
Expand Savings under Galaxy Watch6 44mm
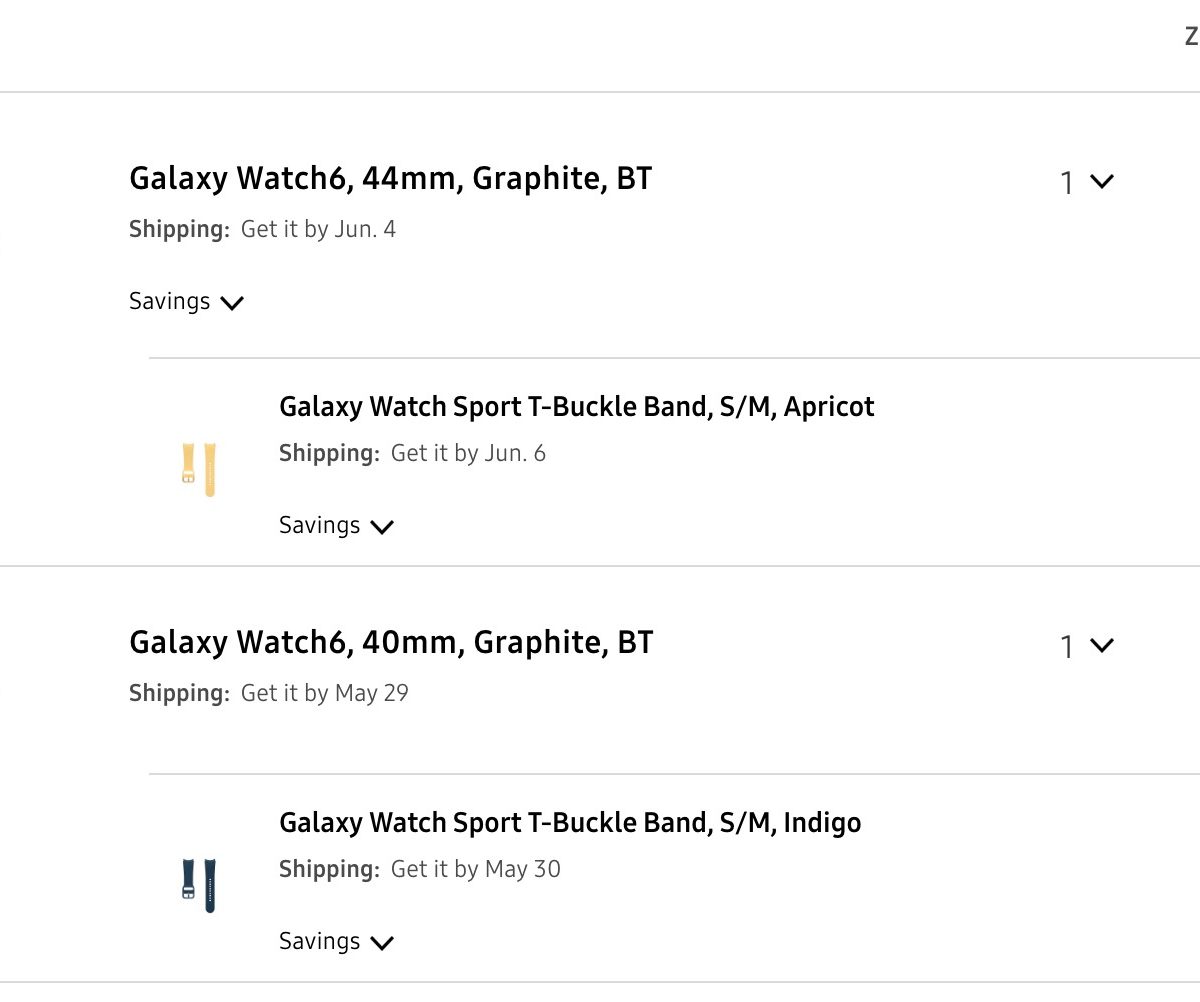pos(186,302)
